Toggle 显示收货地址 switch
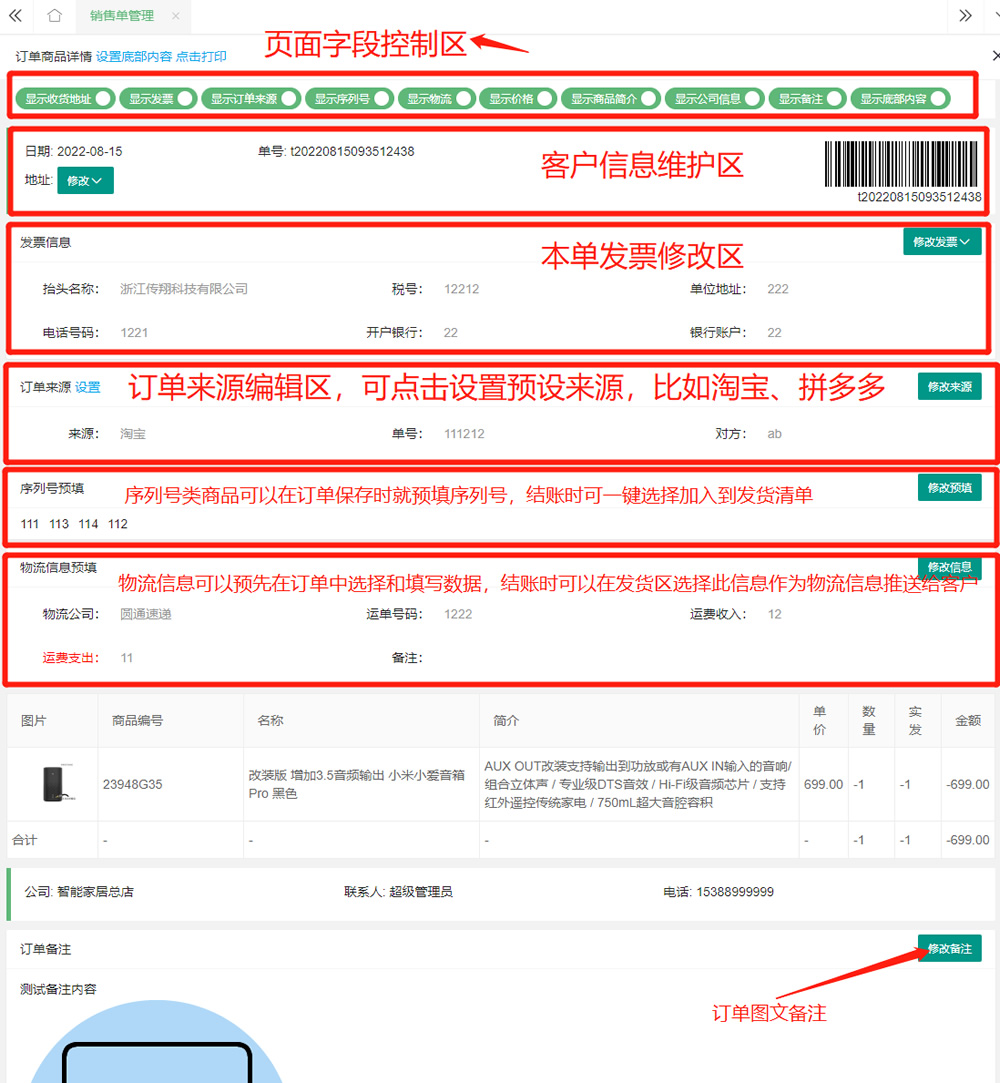The height and width of the screenshot is (1083, 1000). pos(64,99)
